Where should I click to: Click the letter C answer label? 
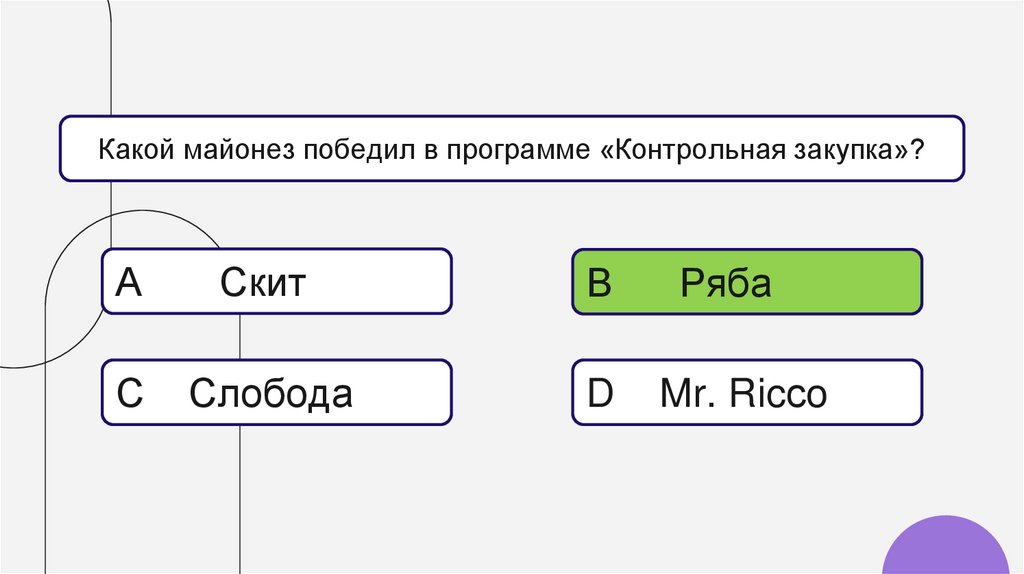coord(130,394)
